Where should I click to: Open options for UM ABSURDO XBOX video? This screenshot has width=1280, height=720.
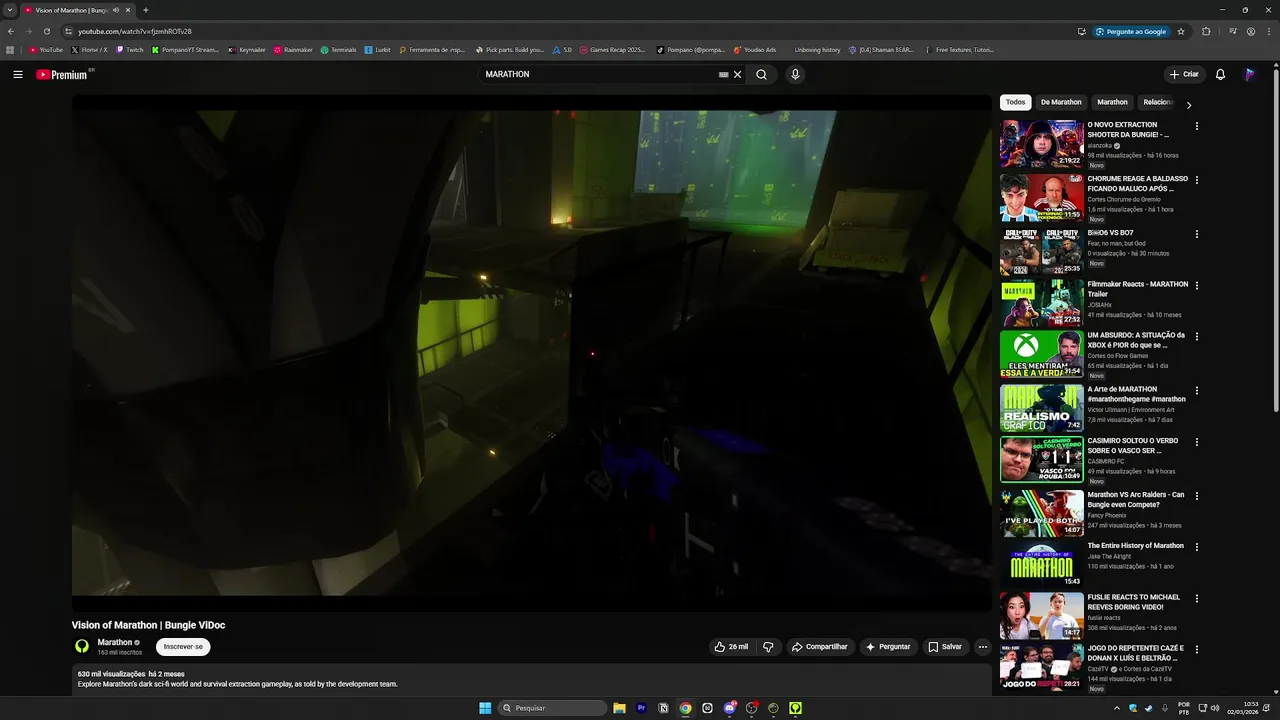tap(1196, 336)
